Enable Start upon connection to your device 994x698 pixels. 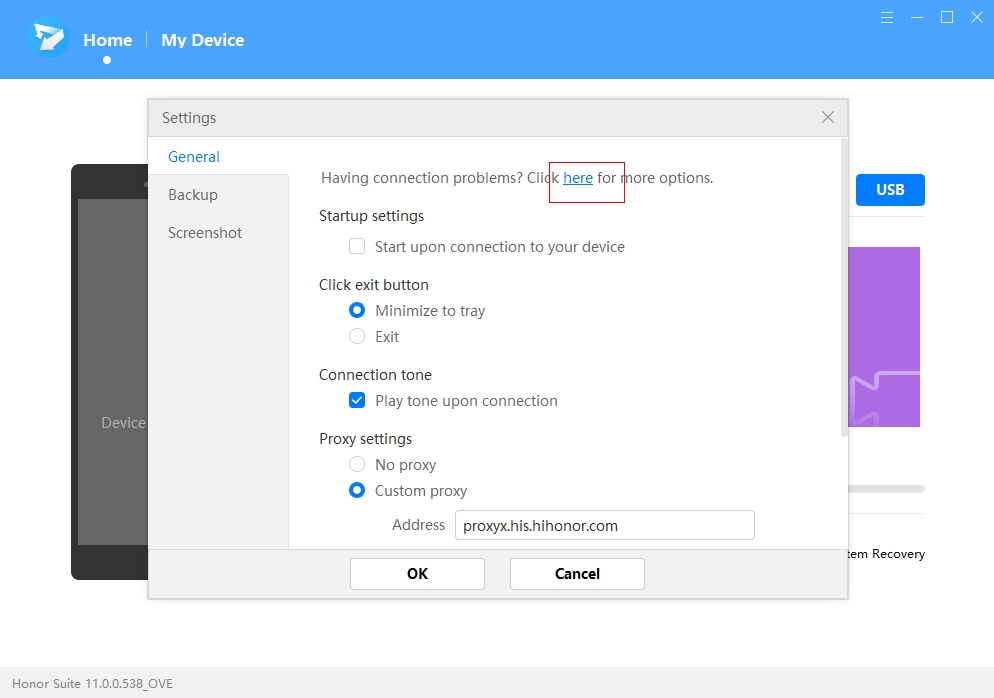357,247
